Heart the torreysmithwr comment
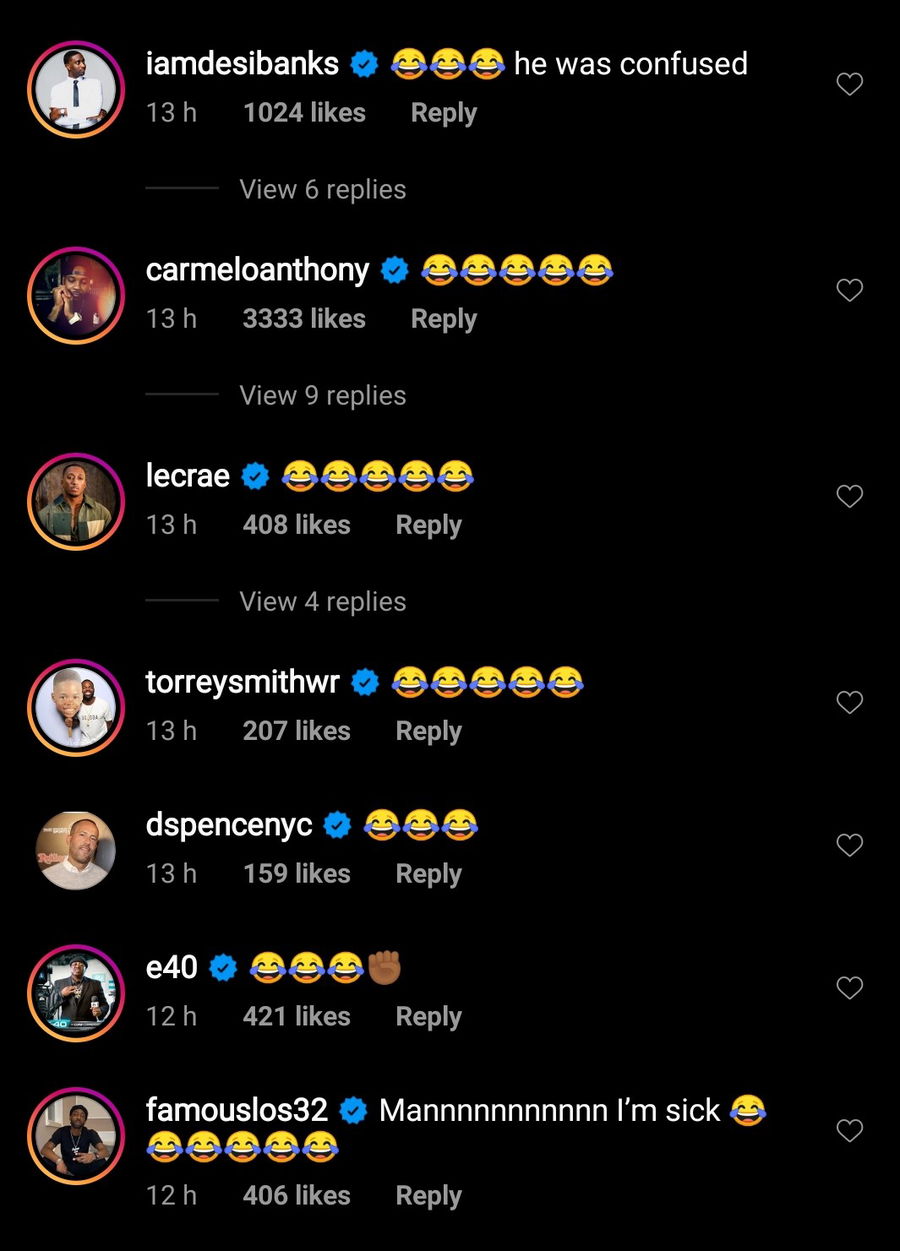The width and height of the screenshot is (900, 1251). click(849, 703)
